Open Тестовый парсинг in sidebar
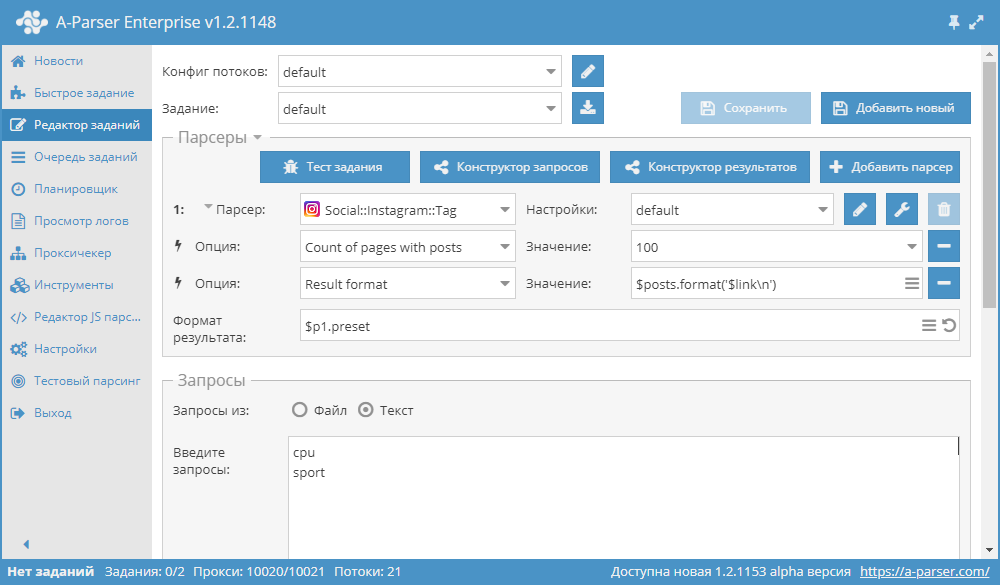Viewport: 1000px width, 585px height. pos(77,380)
